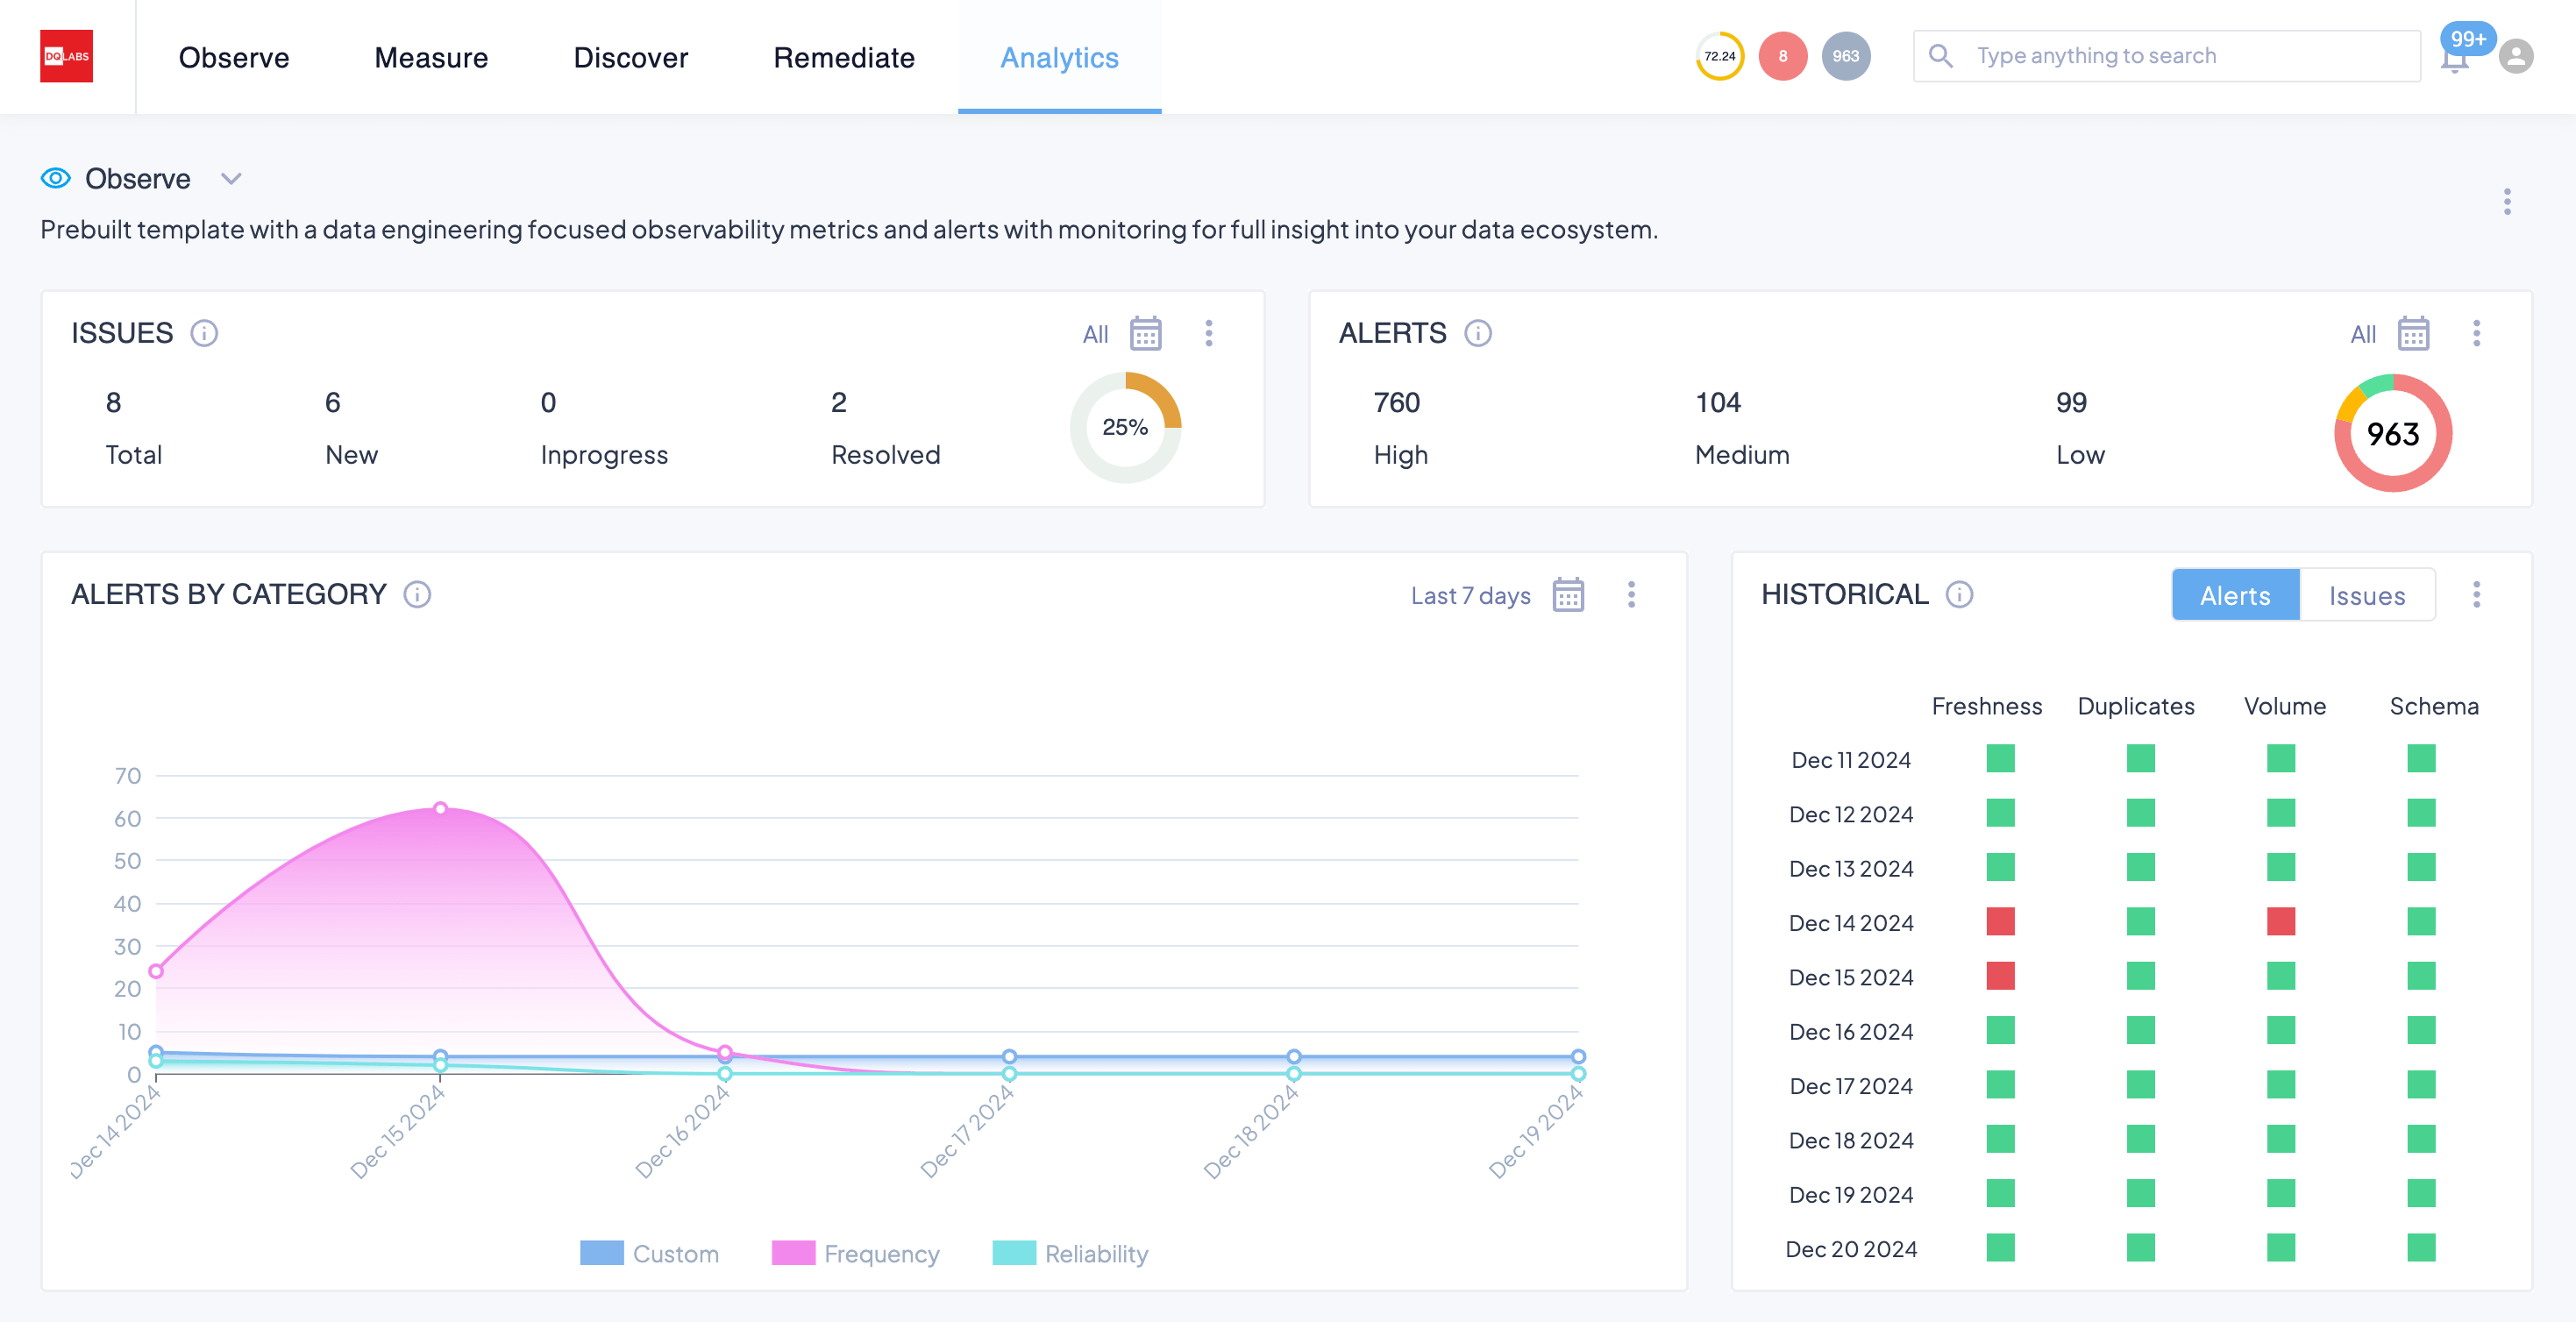Viewport: 2576px width, 1322px height.
Task: Click the search magnifier icon
Action: coord(1940,55)
